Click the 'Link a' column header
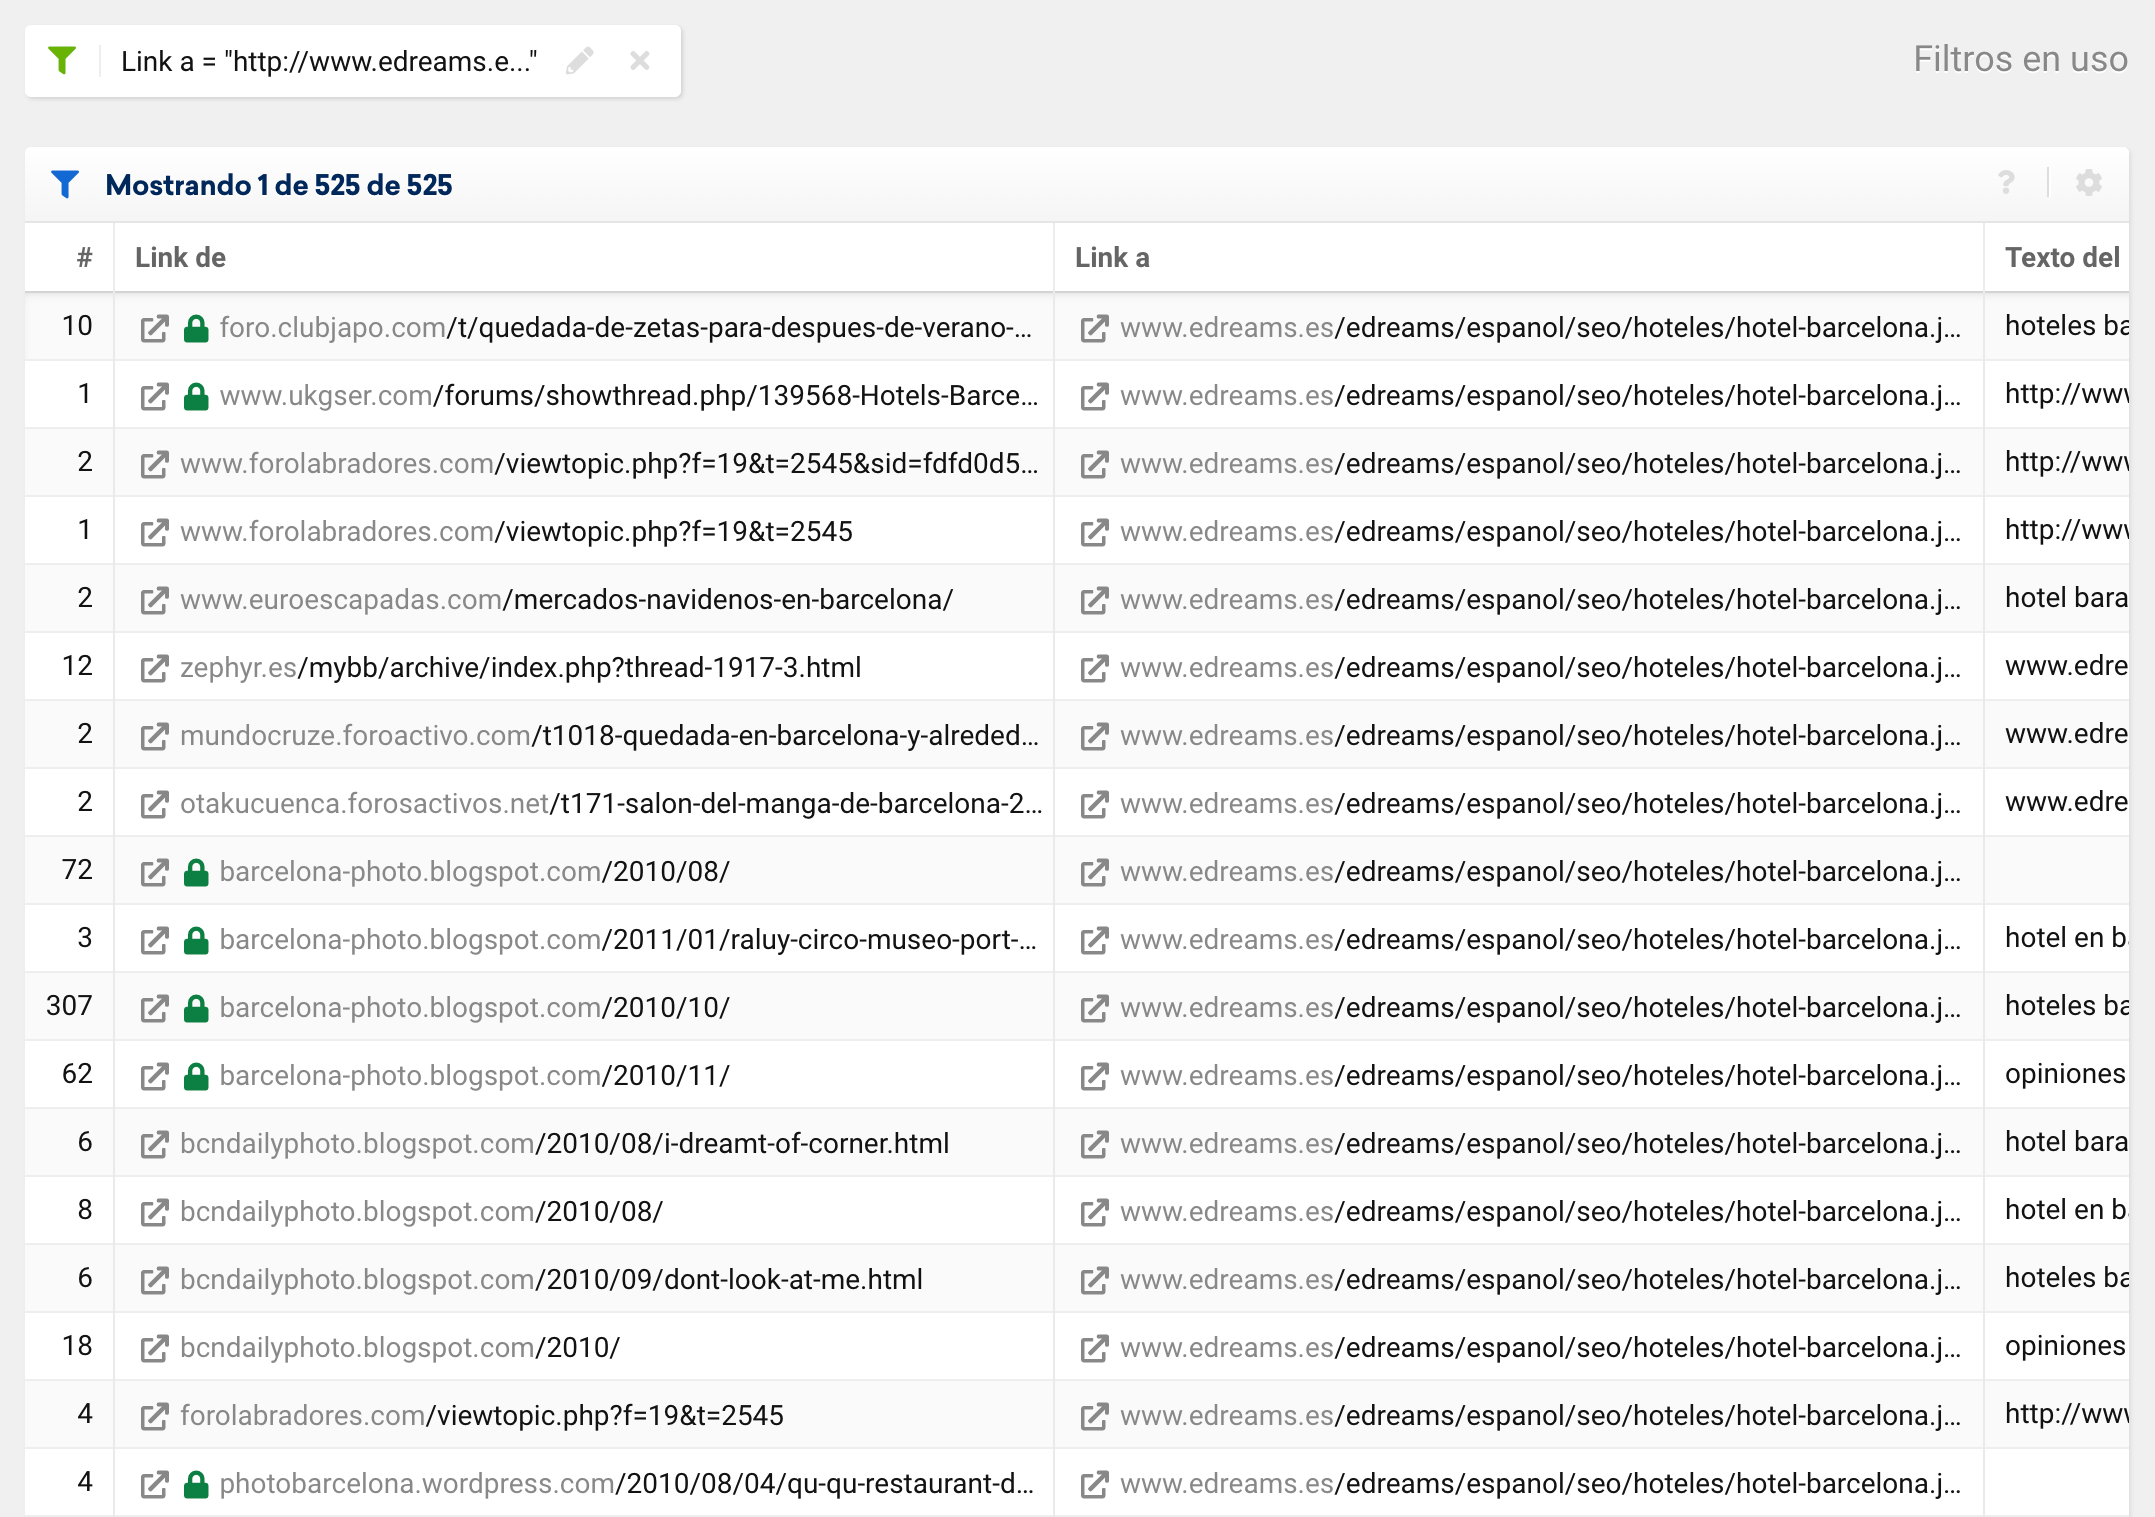This screenshot has width=2155, height=1517. [1112, 258]
